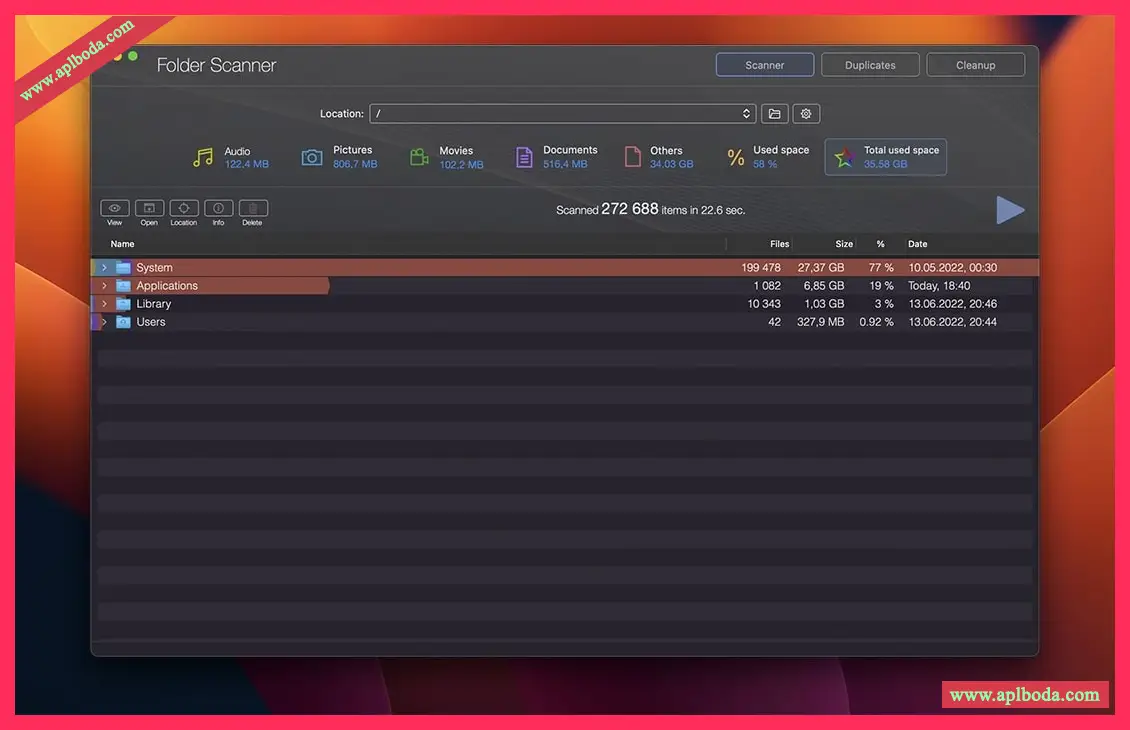
Task: Sort by the Size column header
Action: [x=844, y=244]
